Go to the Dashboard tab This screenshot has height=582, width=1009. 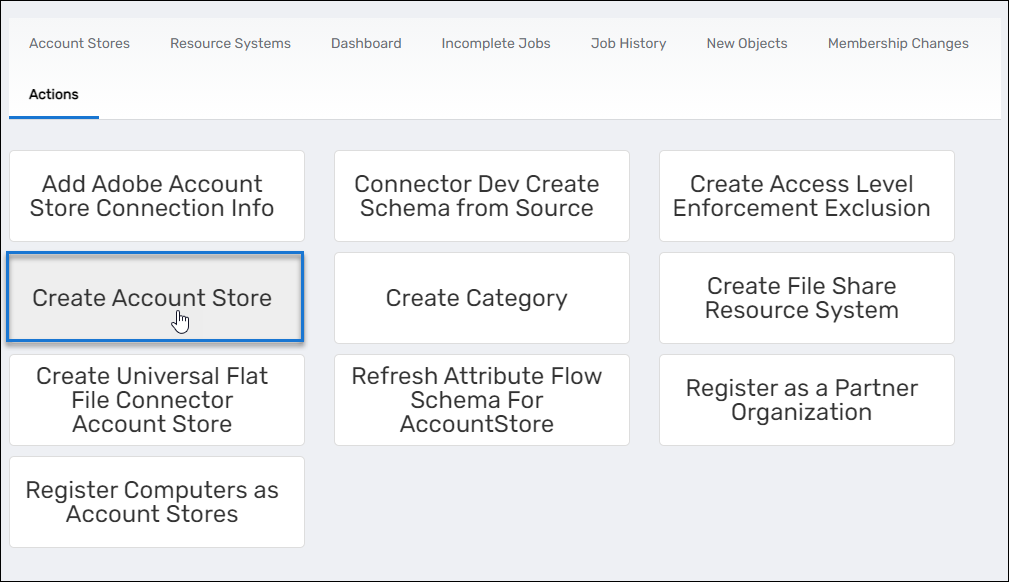366,43
